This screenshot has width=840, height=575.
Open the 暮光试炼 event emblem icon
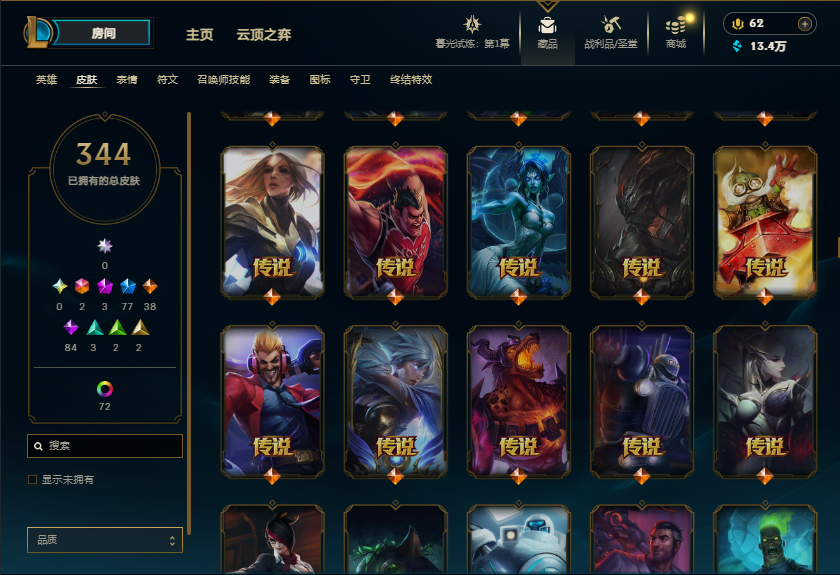(x=472, y=24)
